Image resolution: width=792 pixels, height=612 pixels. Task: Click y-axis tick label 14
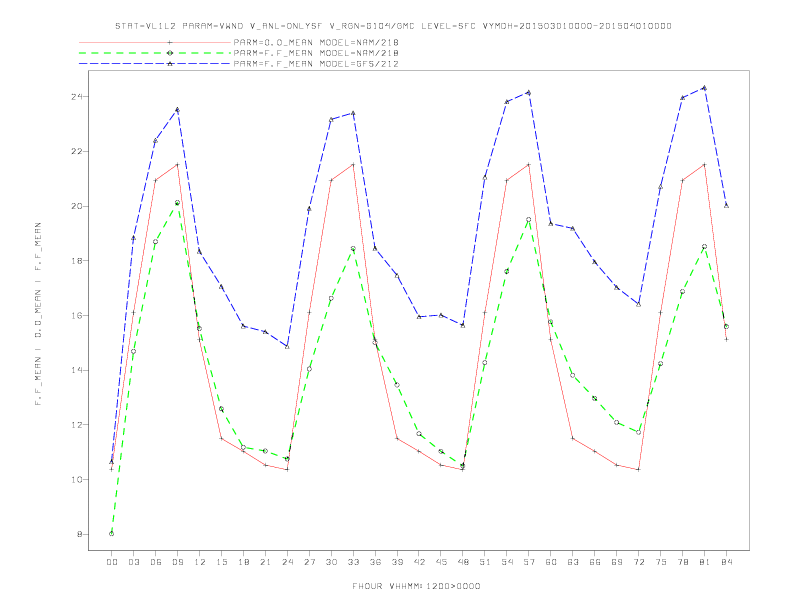pyautogui.click(x=76, y=370)
